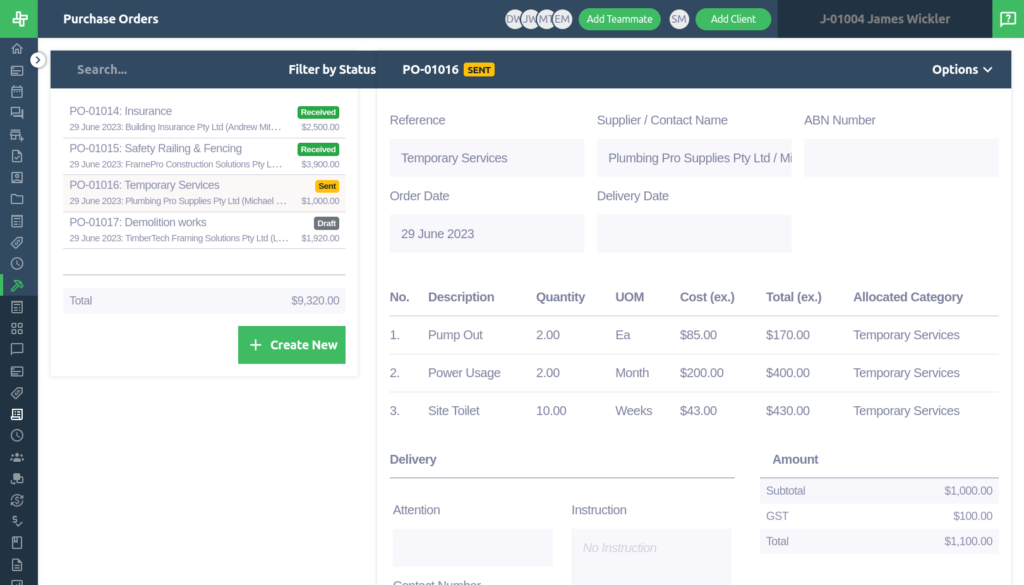Expand the collapsed sidebar chevron arrow
Screen dimensions: 1024x585
pos(38,58)
